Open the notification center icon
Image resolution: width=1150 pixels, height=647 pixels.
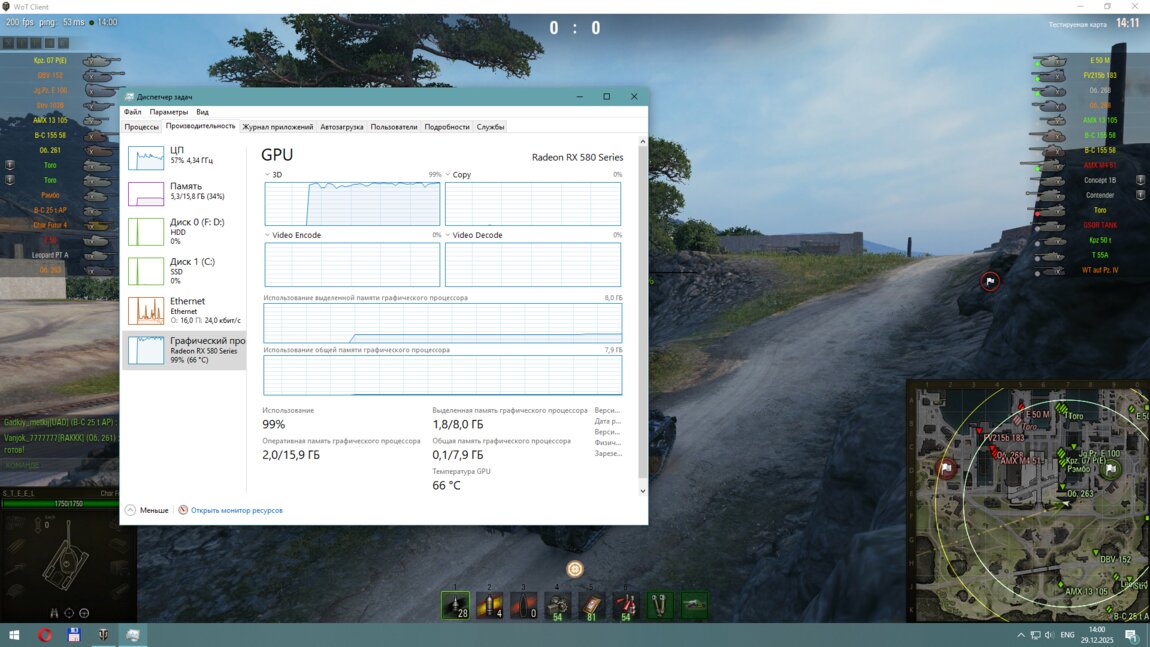1131,635
